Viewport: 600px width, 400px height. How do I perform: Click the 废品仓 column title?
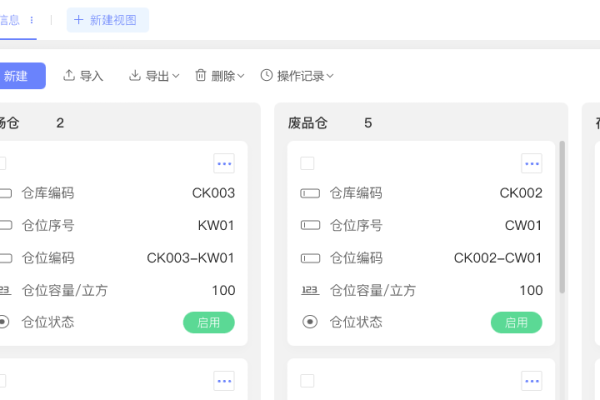(308, 123)
